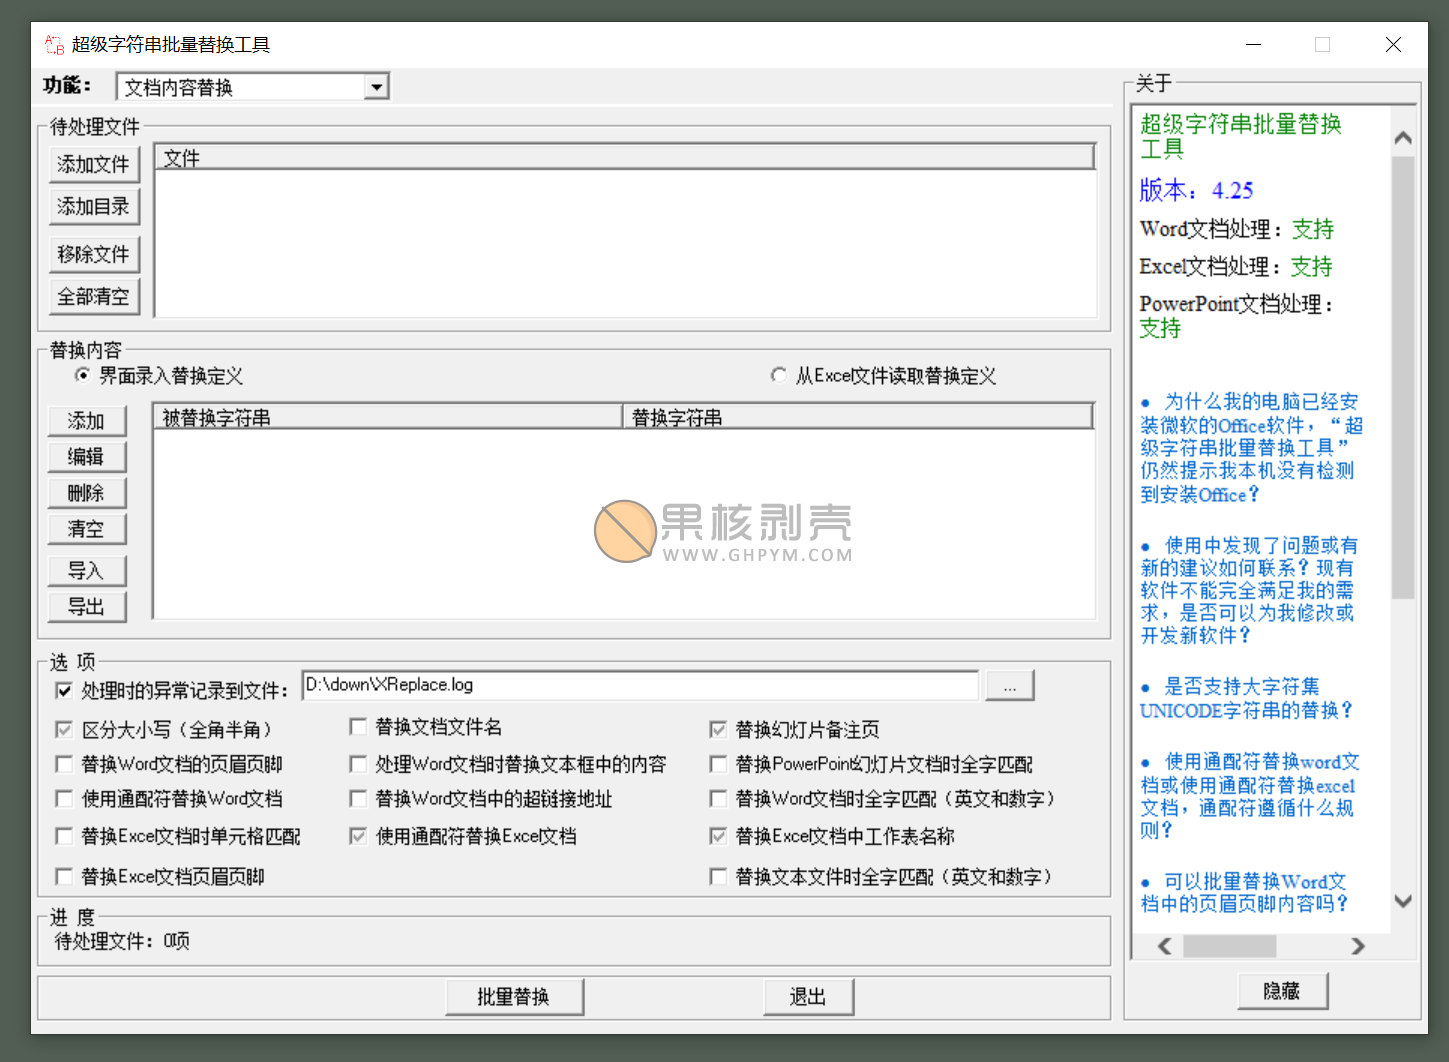Screen dimensions: 1449x1062
Task: Click the 导出 button
Action: (x=87, y=607)
